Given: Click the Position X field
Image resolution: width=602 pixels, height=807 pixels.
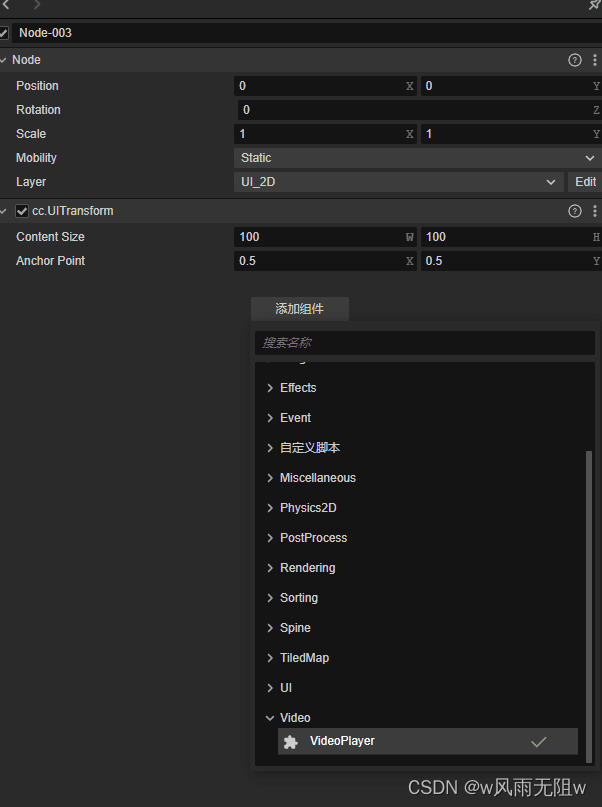Looking at the screenshot, I should pos(325,86).
